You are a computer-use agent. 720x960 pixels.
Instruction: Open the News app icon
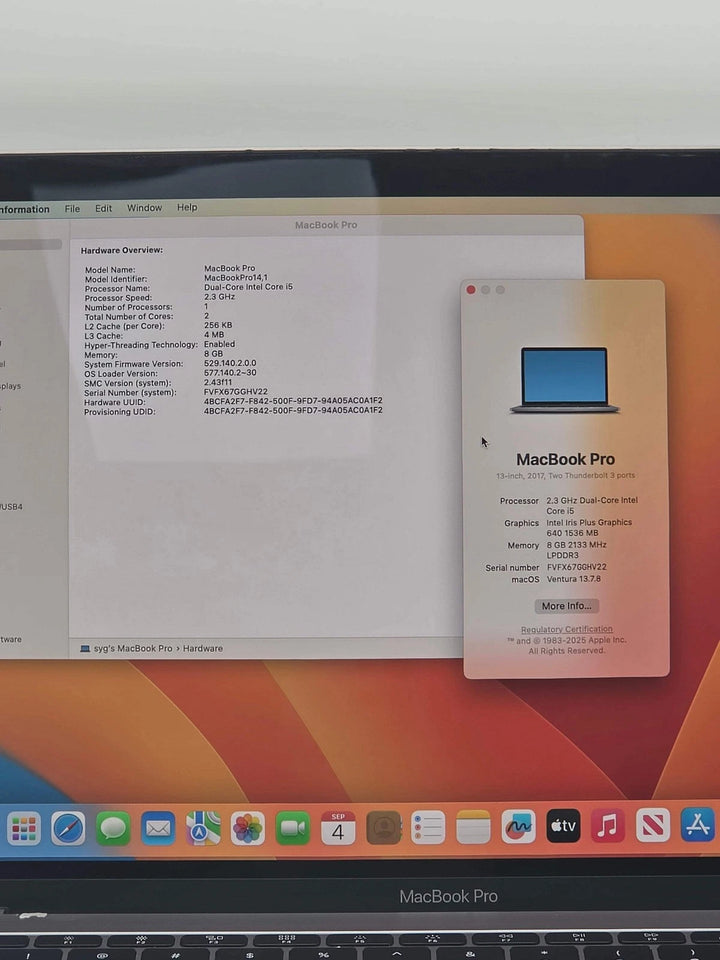pos(653,825)
